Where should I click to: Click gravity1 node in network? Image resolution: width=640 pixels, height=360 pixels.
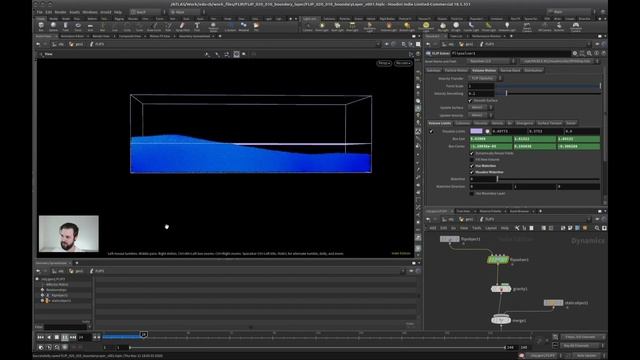pyautogui.click(x=501, y=289)
